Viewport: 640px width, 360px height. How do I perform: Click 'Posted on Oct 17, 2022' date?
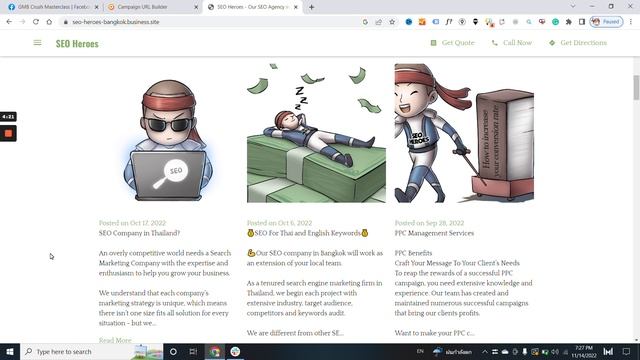pos(132,223)
